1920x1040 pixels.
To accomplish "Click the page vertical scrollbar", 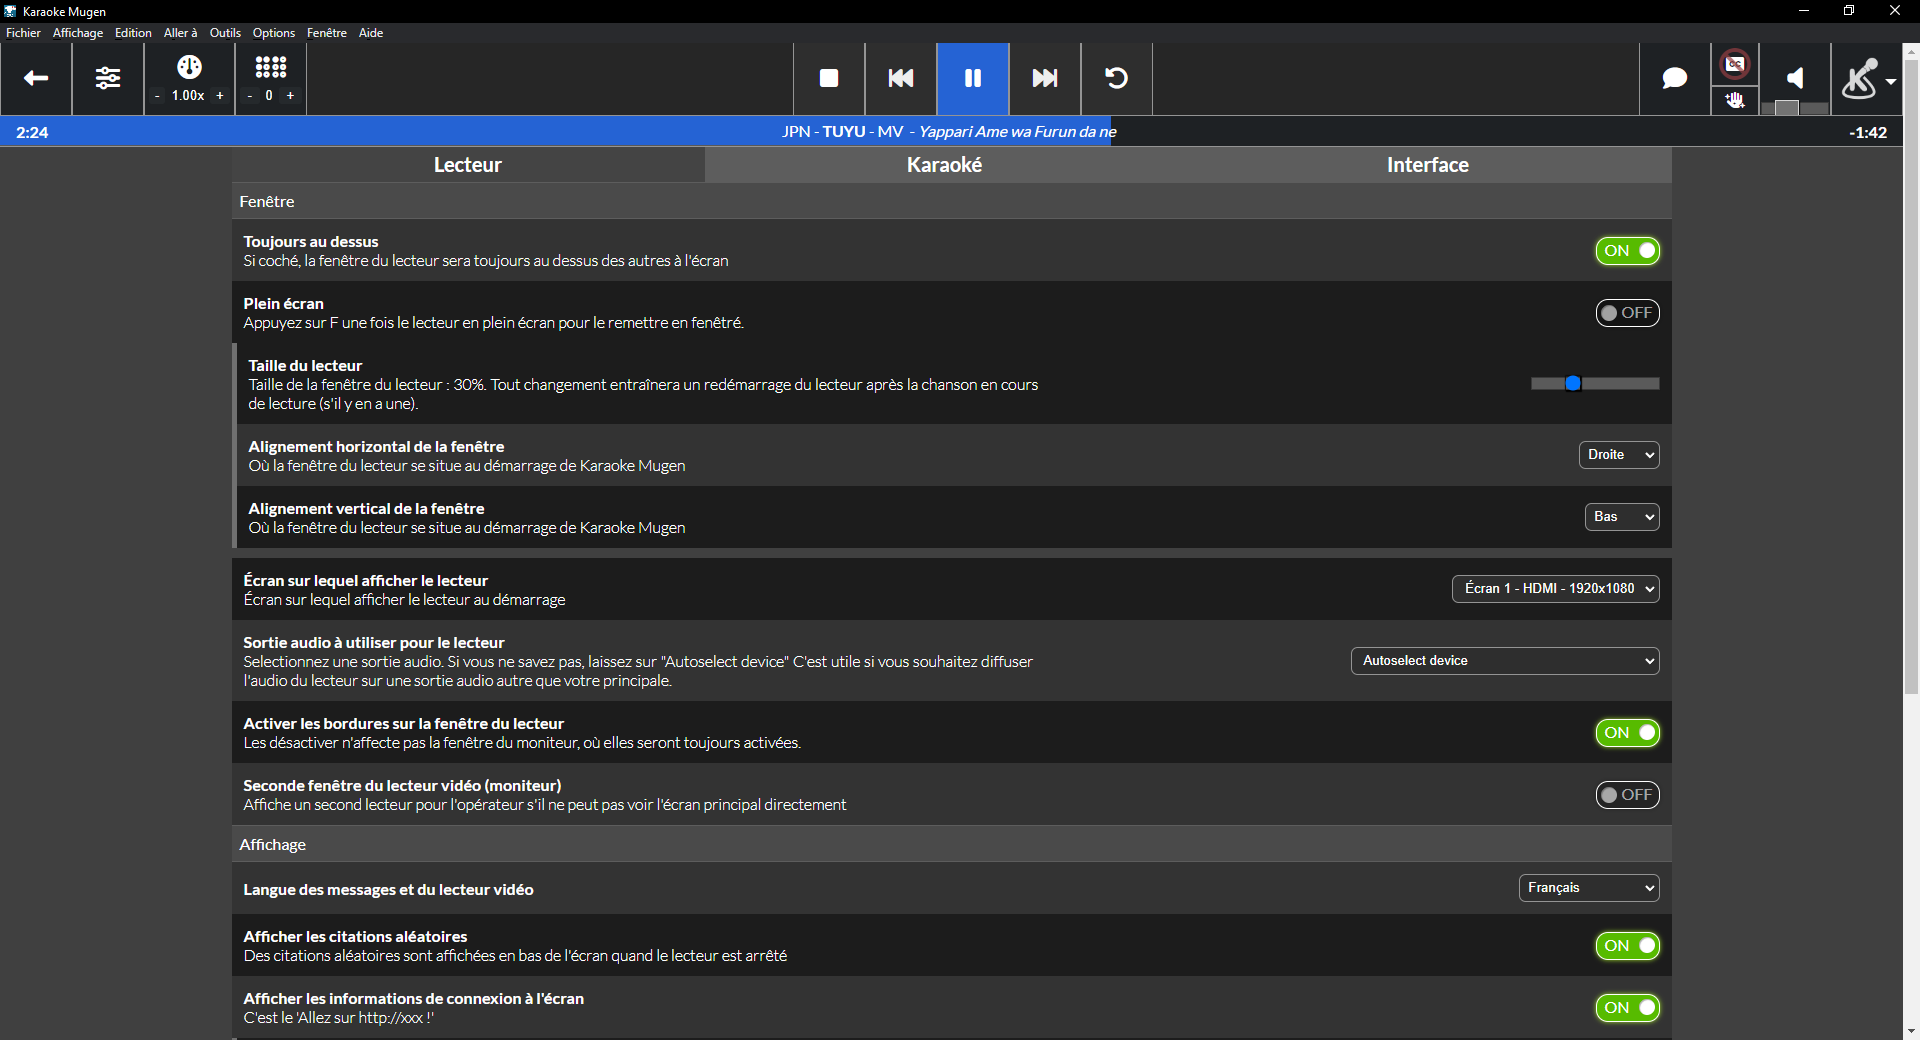I will point(1911,376).
